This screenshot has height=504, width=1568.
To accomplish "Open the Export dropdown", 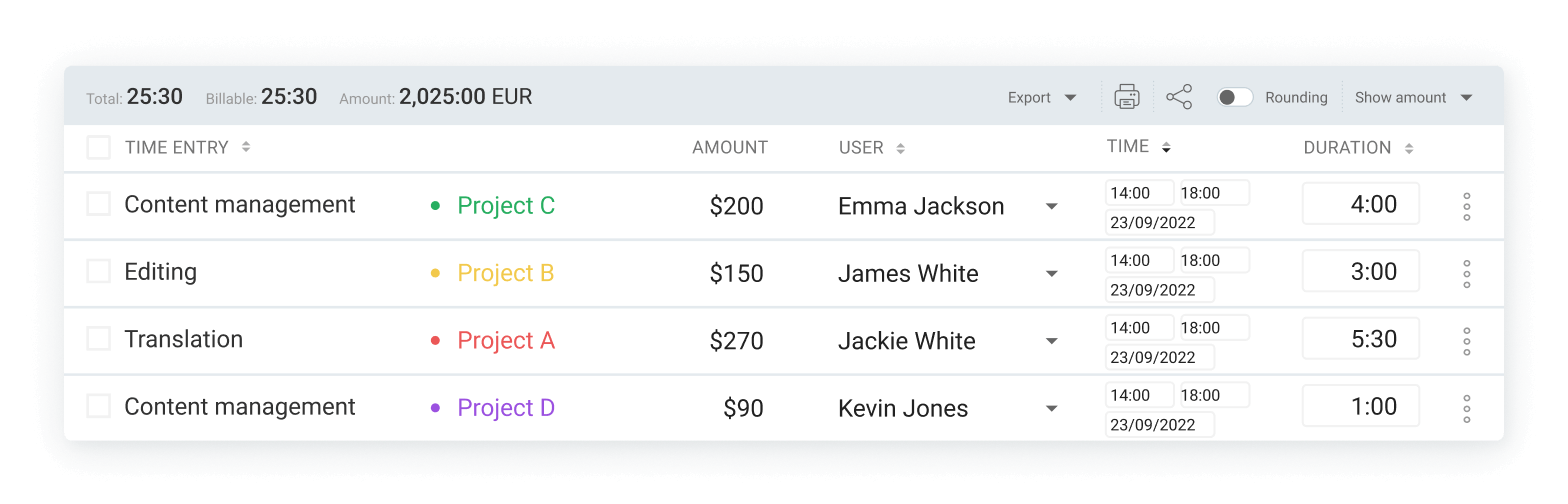I will coord(1041,97).
